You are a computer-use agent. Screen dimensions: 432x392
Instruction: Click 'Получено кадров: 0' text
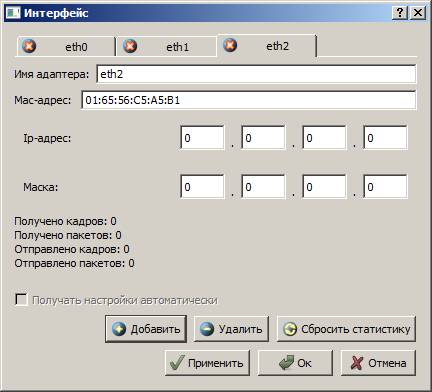pyautogui.click(x=65, y=221)
